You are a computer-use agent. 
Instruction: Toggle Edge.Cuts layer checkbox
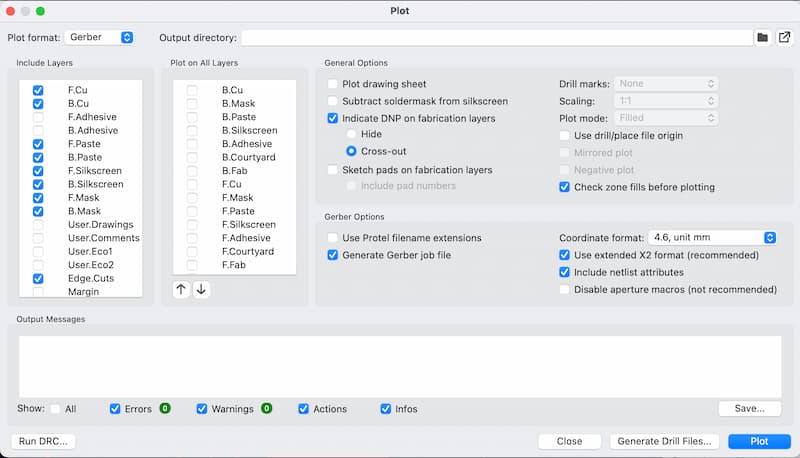(38, 279)
